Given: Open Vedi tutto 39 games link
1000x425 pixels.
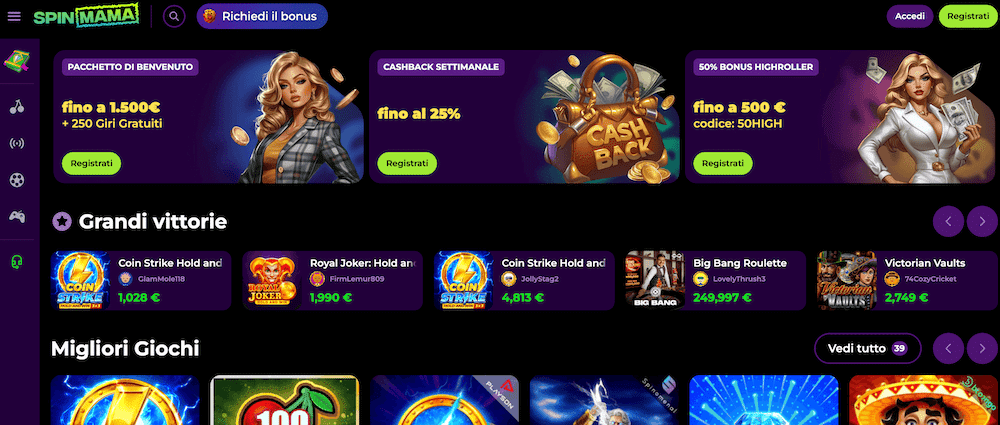Looking at the screenshot, I should 867,348.
